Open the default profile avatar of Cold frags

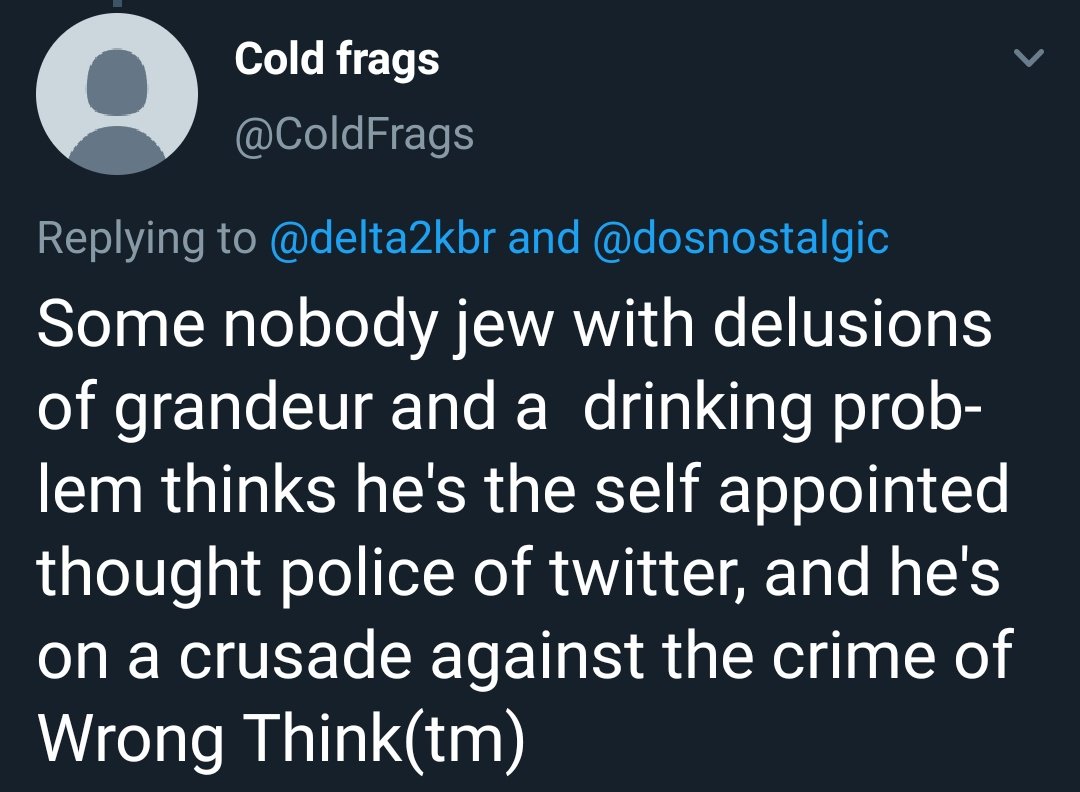(117, 94)
